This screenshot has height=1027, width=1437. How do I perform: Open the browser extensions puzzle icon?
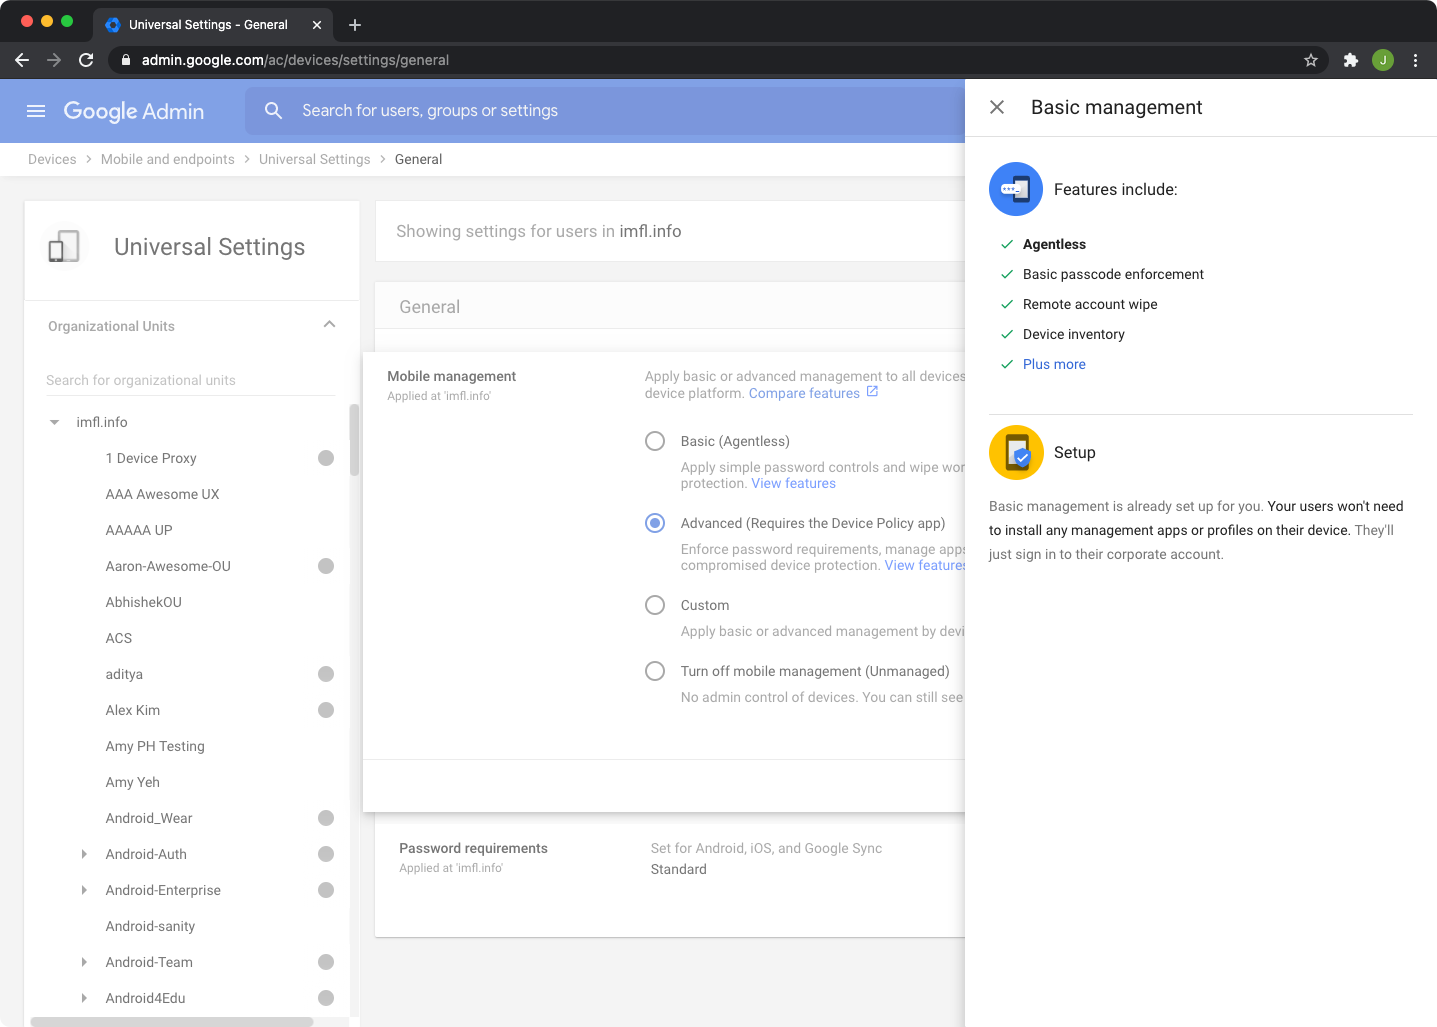tap(1351, 60)
